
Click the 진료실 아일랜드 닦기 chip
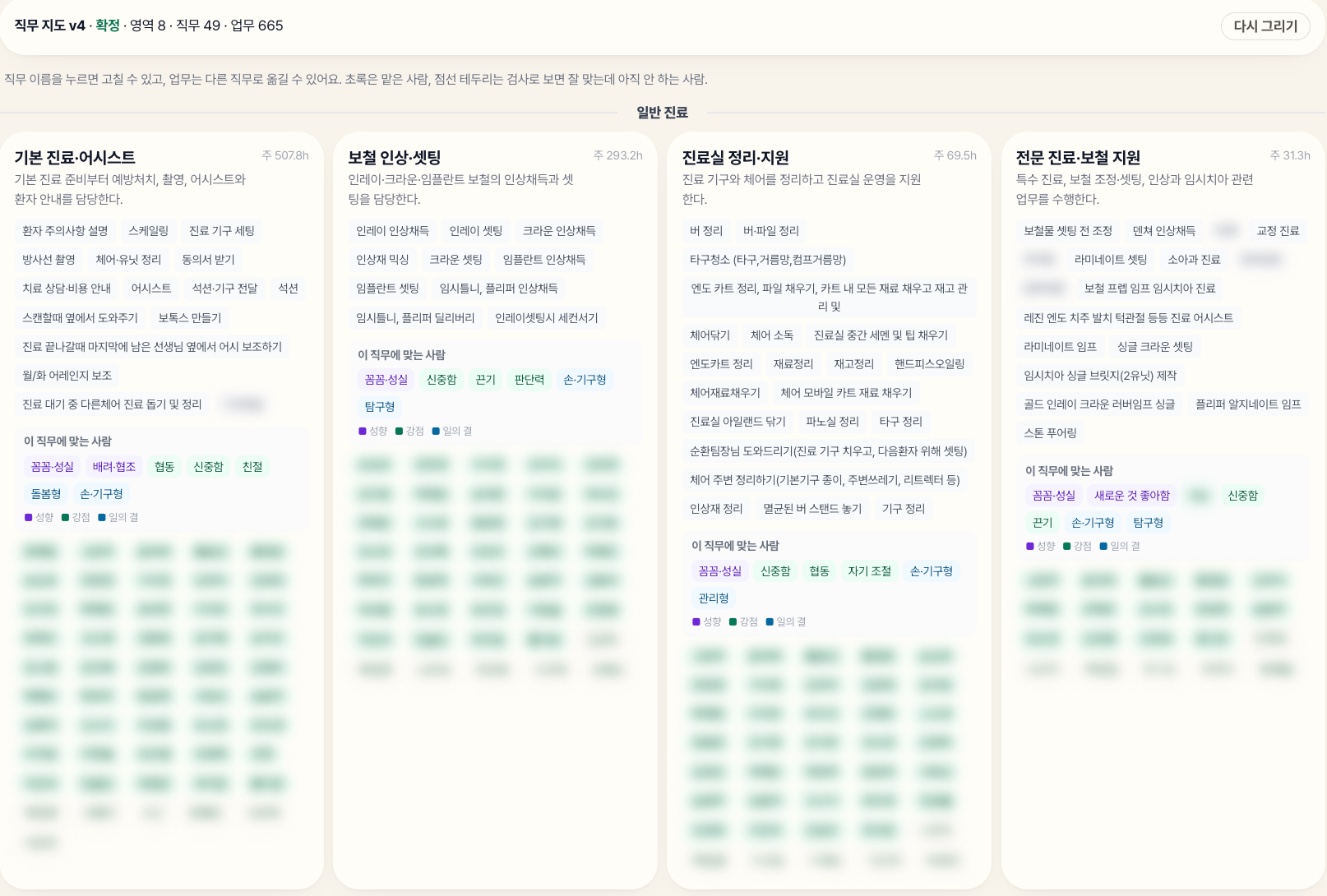738,422
